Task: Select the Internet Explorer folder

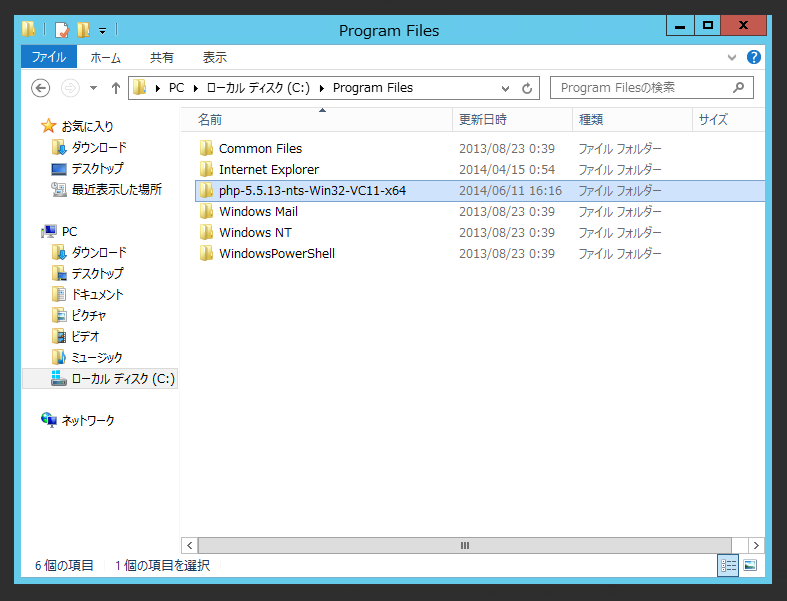Action: click(x=269, y=170)
